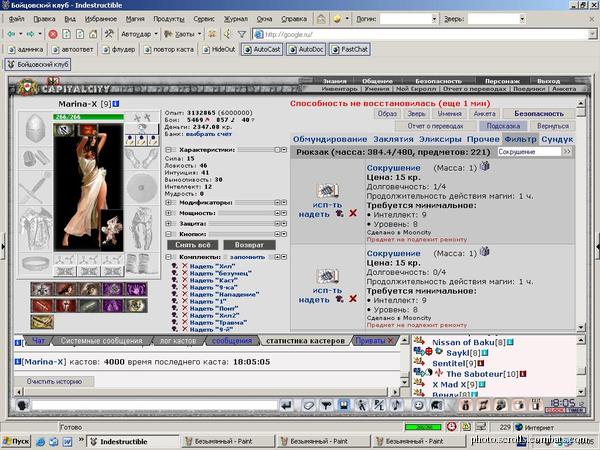The image size is (600, 450).
Task: Click the funnel filter icon in toolbar
Action: (x=242, y=34)
